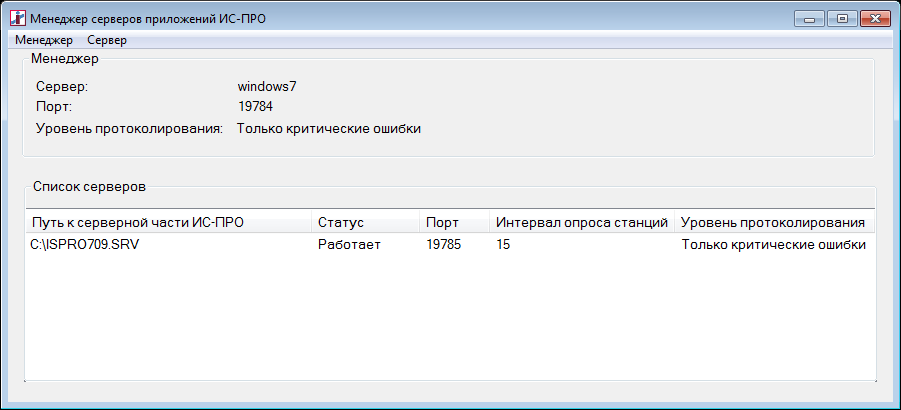Click Интервал опроса станций column header
This screenshot has height=410, width=901.
pos(582,222)
